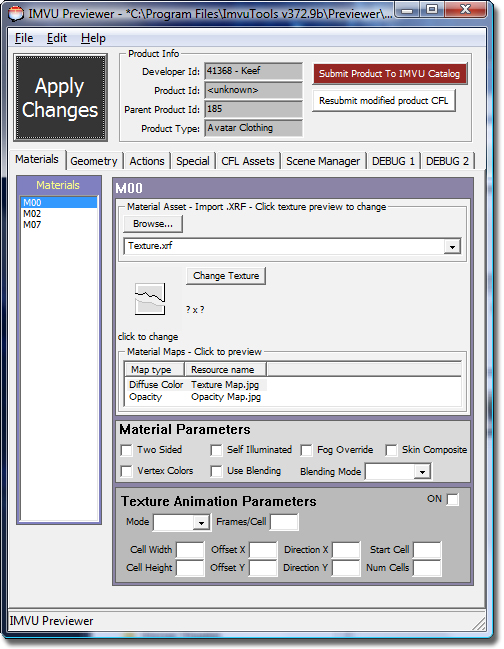Open the Special tab
This screenshot has width=504, height=649.
pos(193,161)
